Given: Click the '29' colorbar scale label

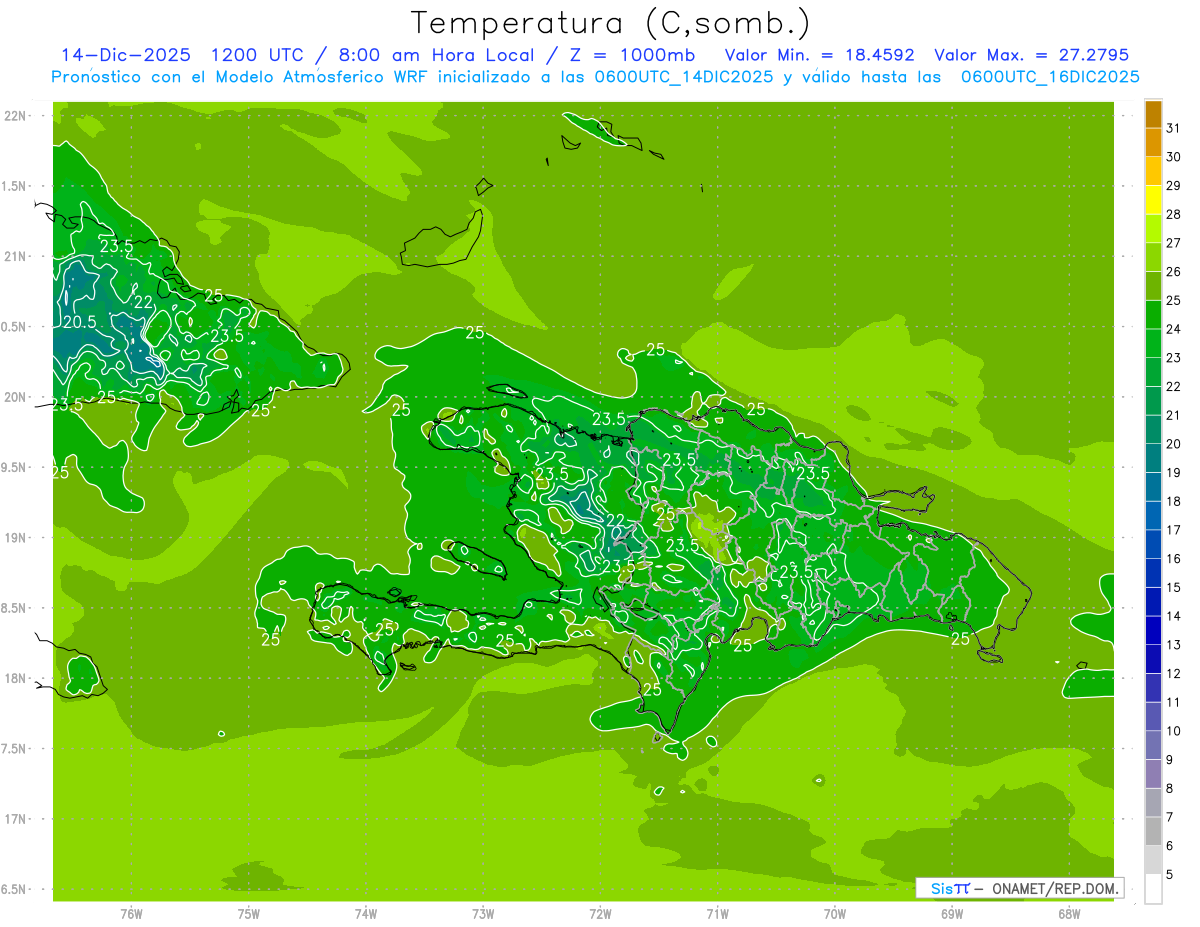Looking at the screenshot, I should 1174,186.
